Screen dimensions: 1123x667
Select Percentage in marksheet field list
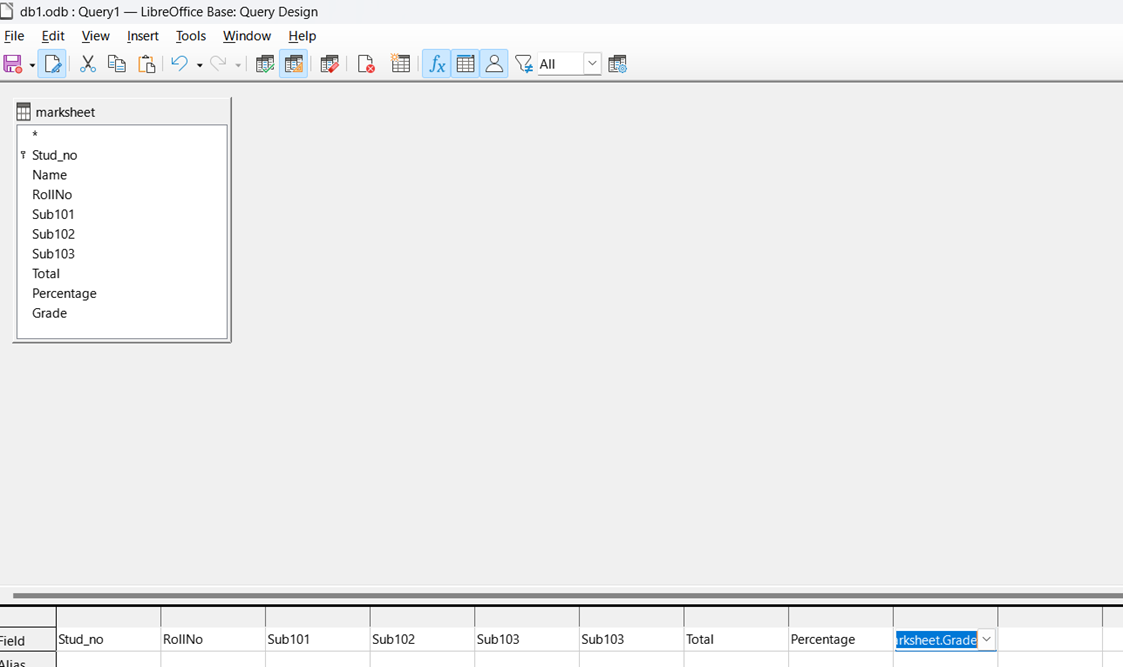point(64,293)
